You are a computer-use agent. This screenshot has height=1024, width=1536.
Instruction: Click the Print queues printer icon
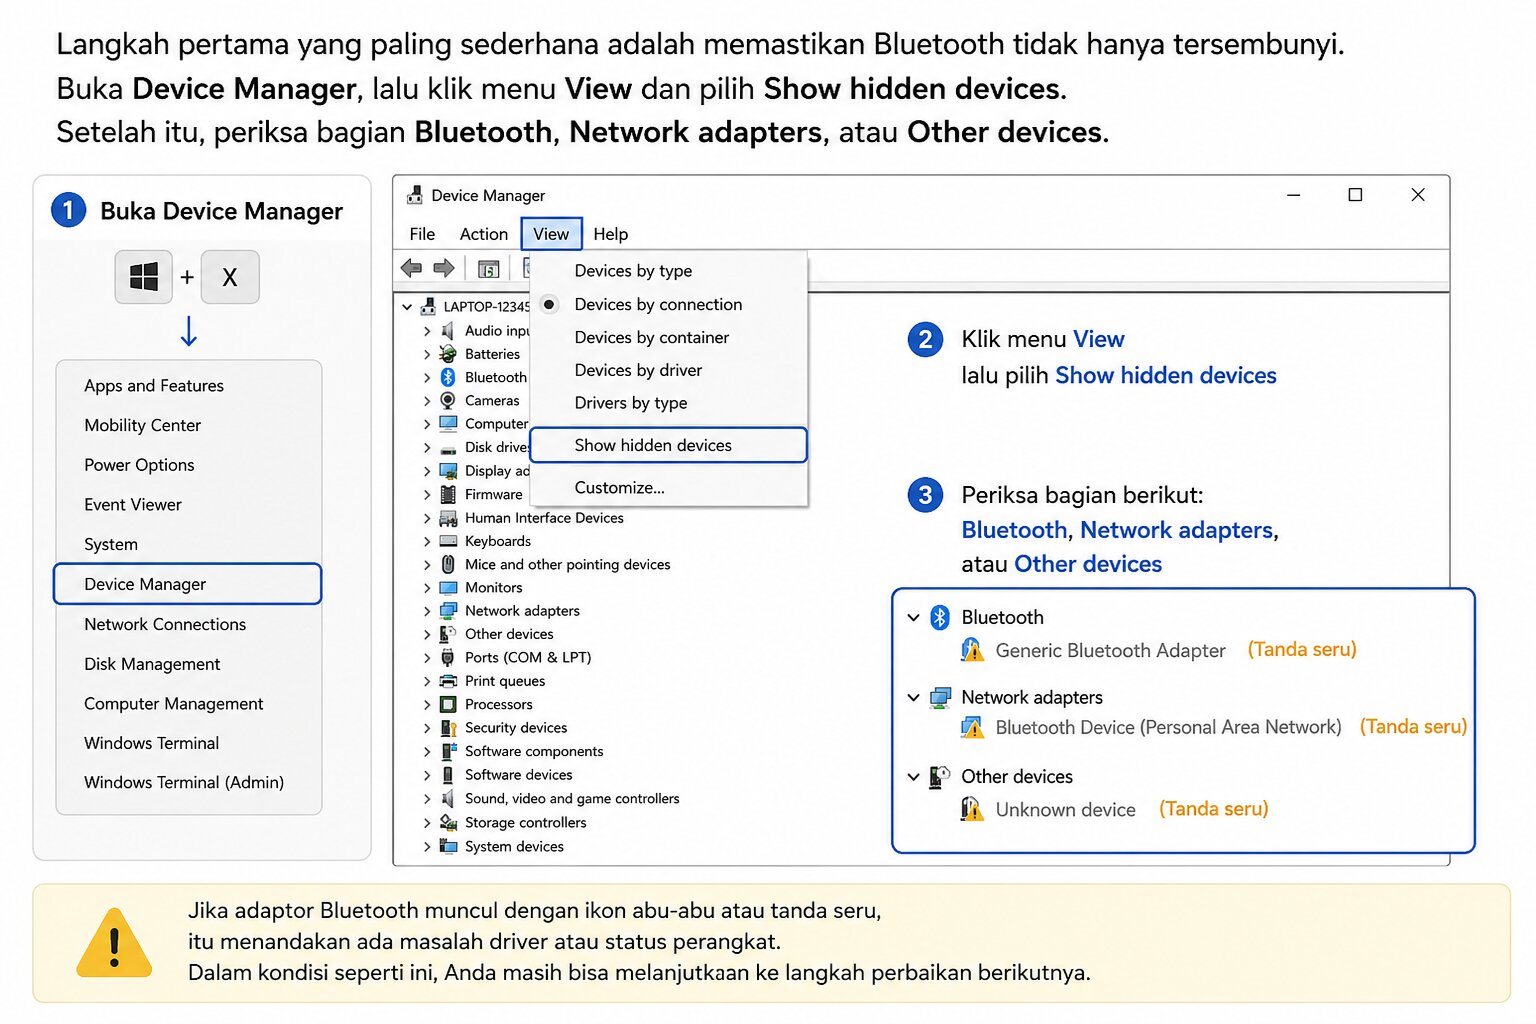(x=448, y=681)
